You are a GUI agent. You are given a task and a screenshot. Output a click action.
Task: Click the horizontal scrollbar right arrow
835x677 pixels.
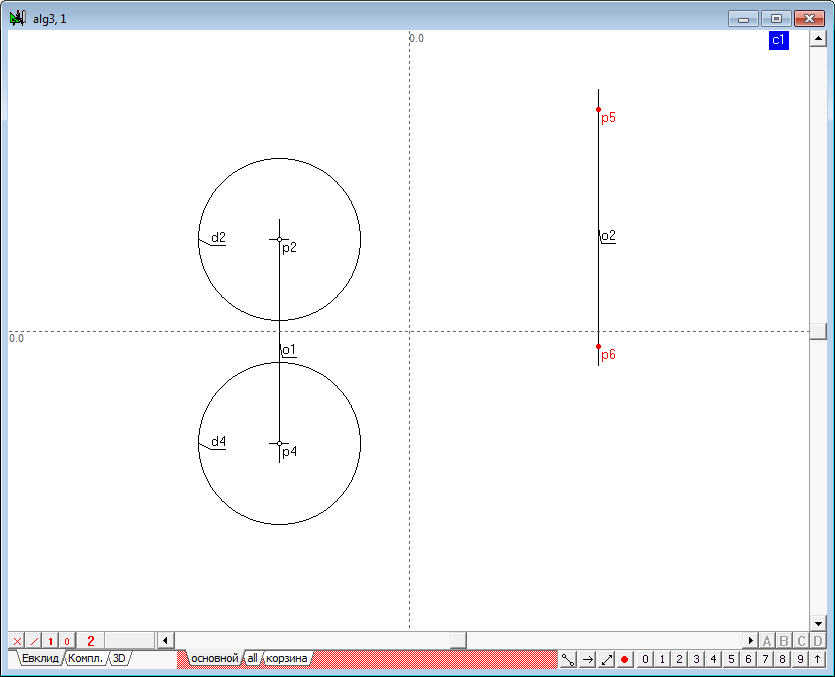(x=750, y=640)
